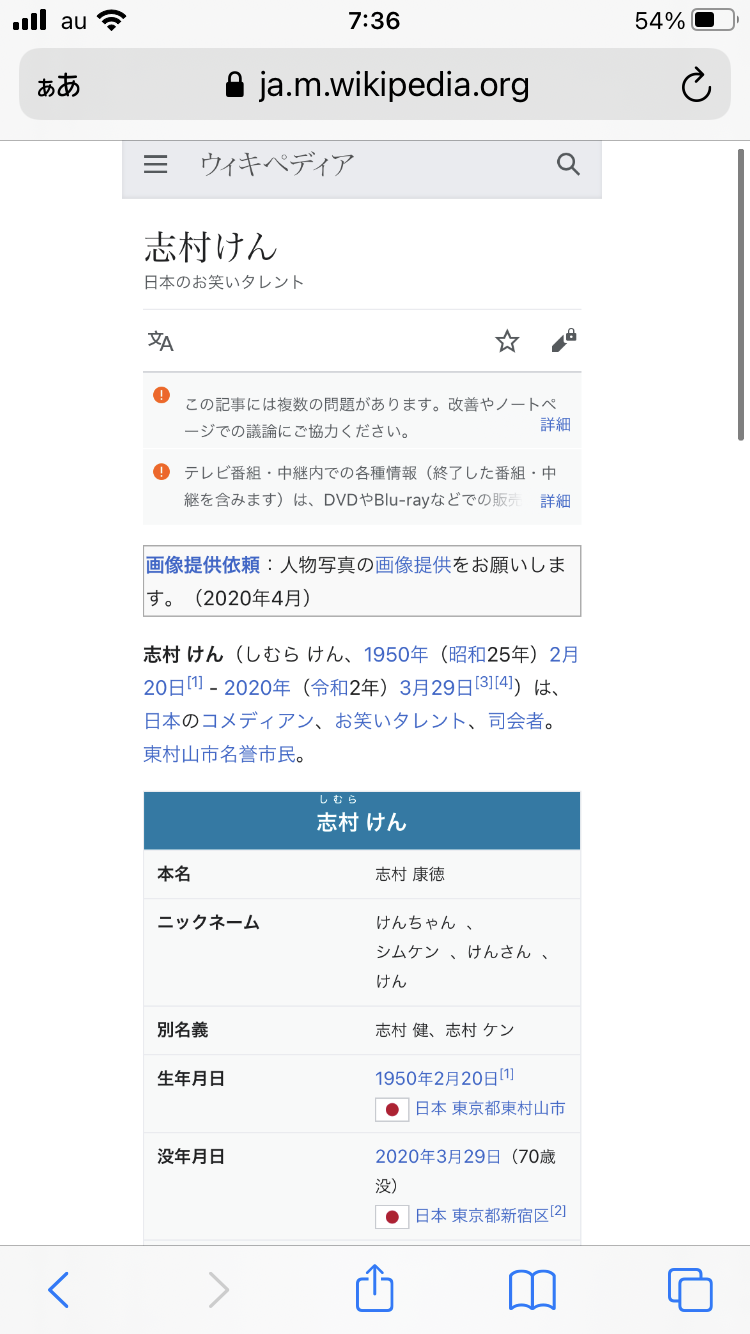Add article to watchlist with star icon
Image resolution: width=750 pixels, height=1334 pixels.
point(508,342)
